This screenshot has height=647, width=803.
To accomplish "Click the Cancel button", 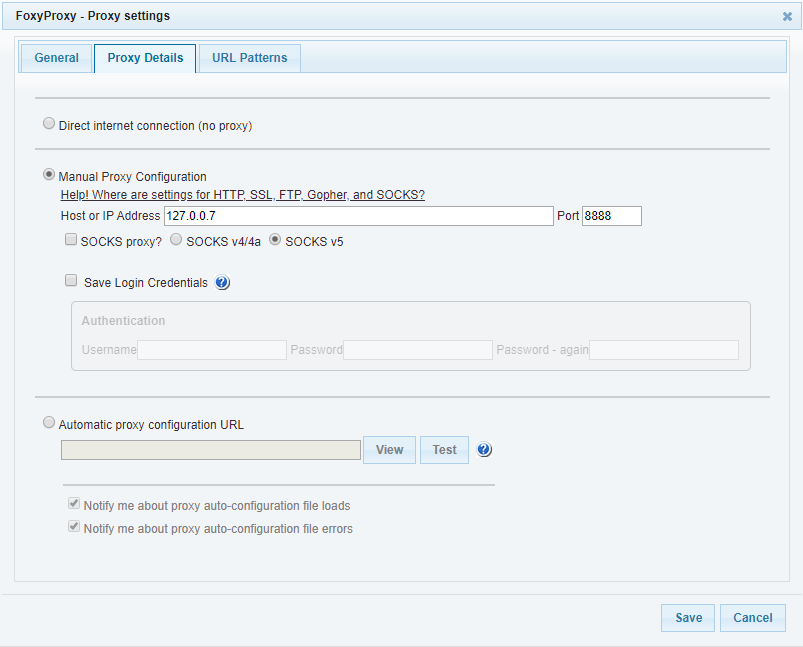I will point(753,618).
